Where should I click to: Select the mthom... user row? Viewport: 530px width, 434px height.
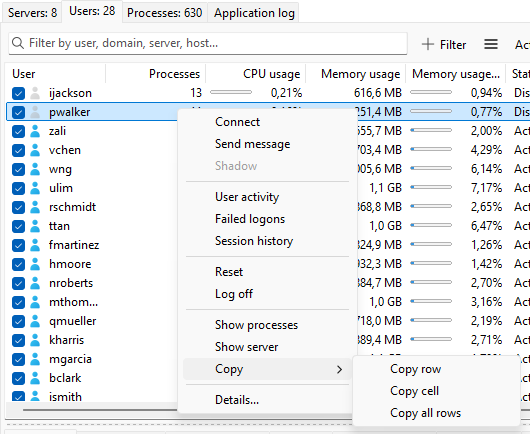click(73, 302)
